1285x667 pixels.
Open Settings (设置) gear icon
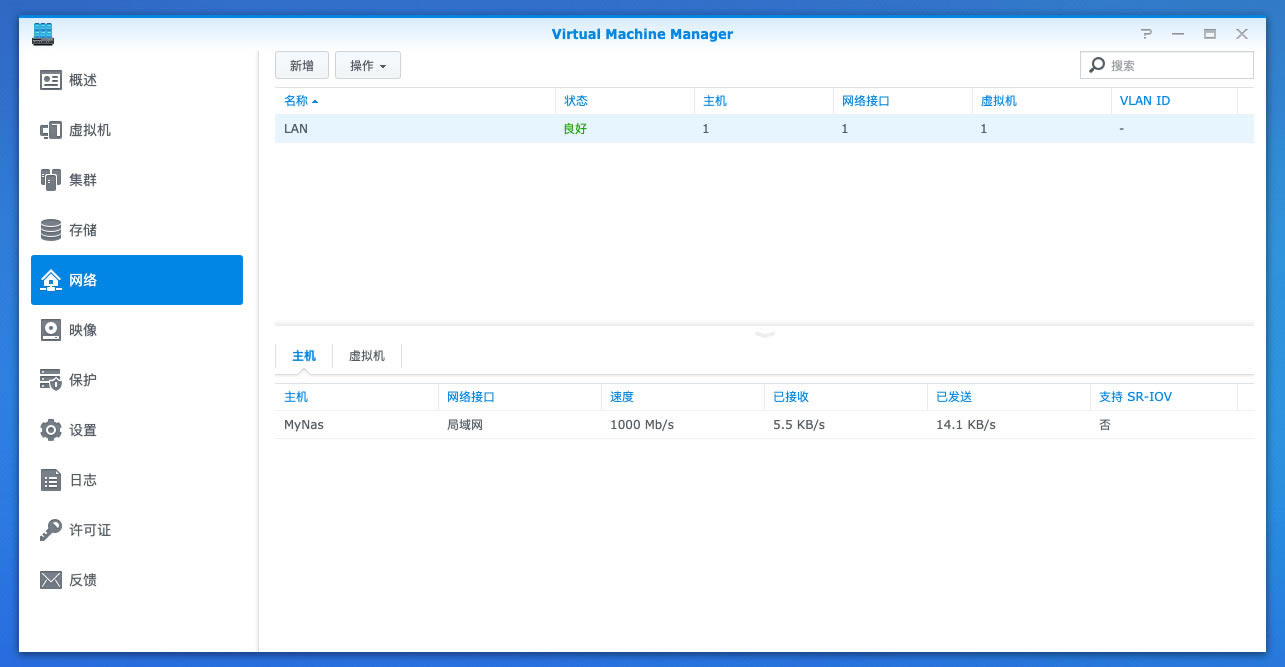click(51, 430)
